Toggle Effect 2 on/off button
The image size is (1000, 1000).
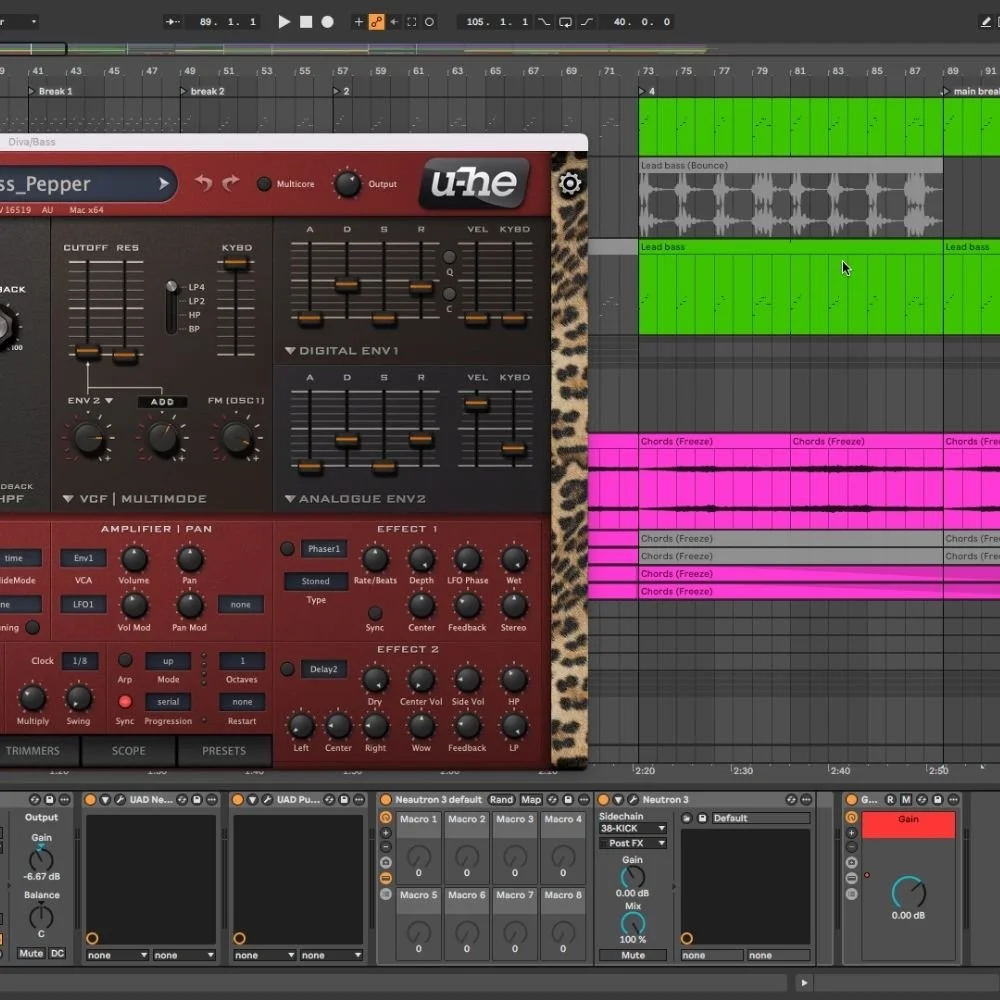point(287,669)
